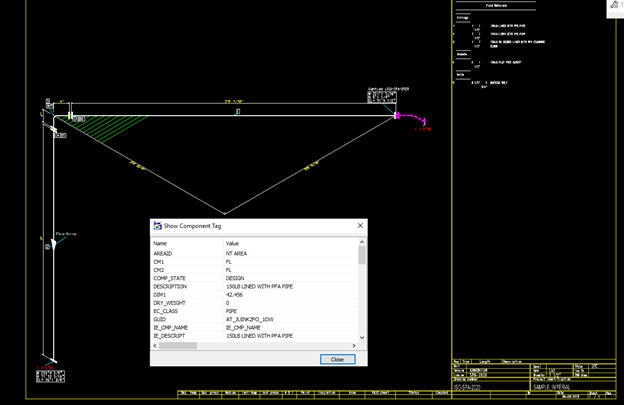Select the CM1 row name
This screenshot has height=405, width=624.
click(158, 262)
